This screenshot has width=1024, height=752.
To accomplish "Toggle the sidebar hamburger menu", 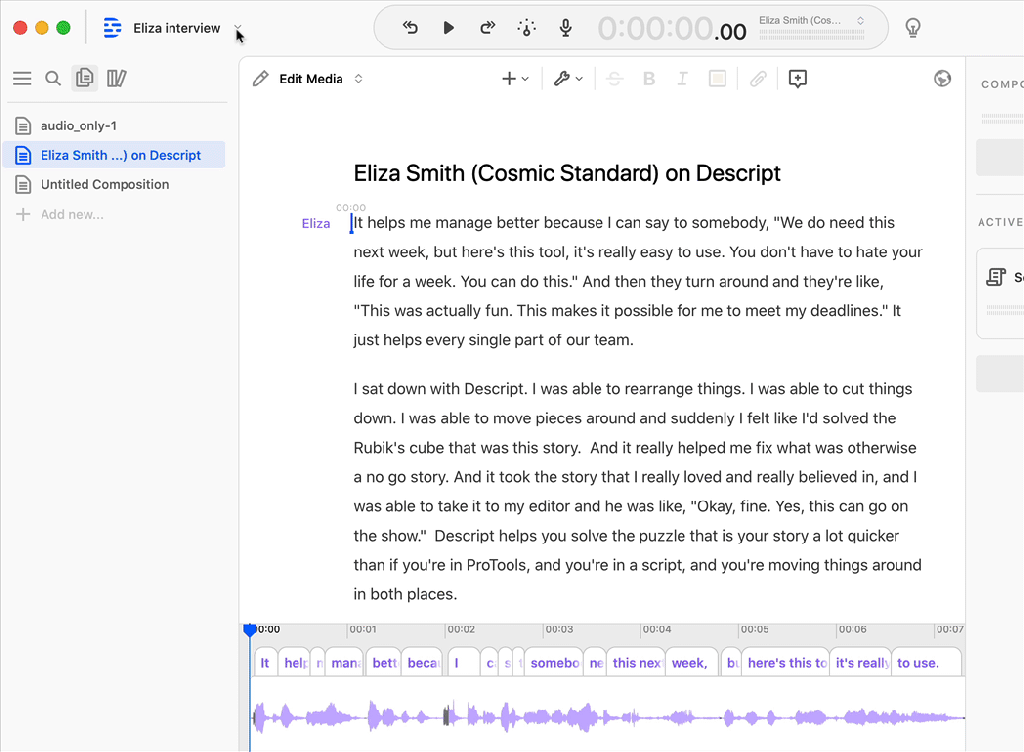I will click(22, 79).
